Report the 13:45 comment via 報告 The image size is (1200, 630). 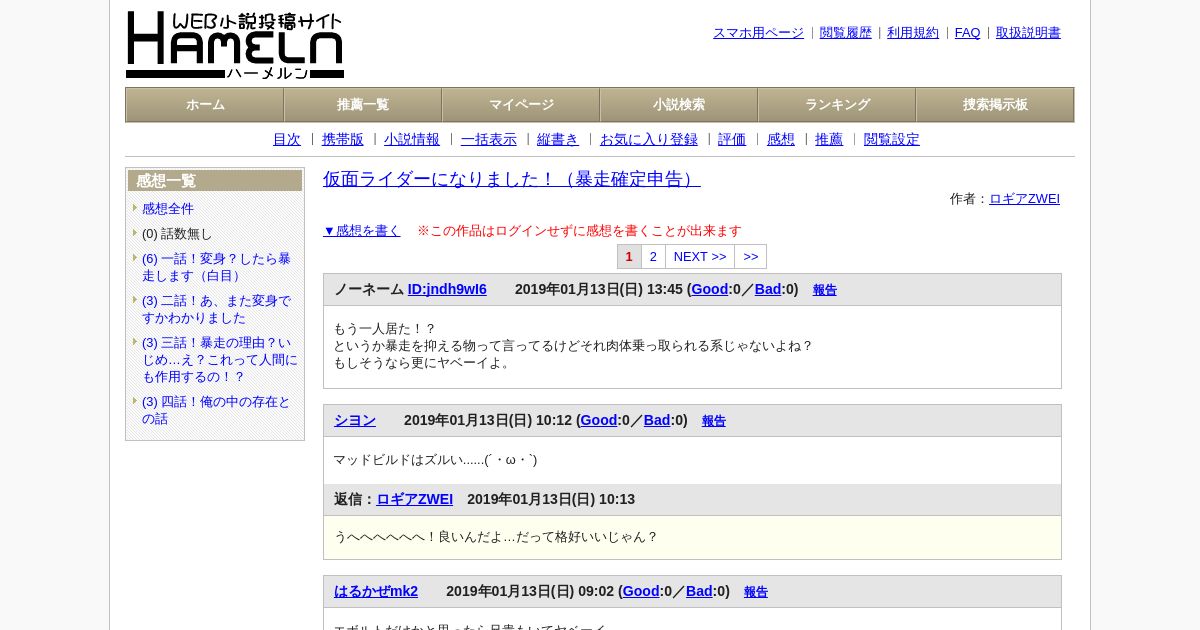click(825, 290)
